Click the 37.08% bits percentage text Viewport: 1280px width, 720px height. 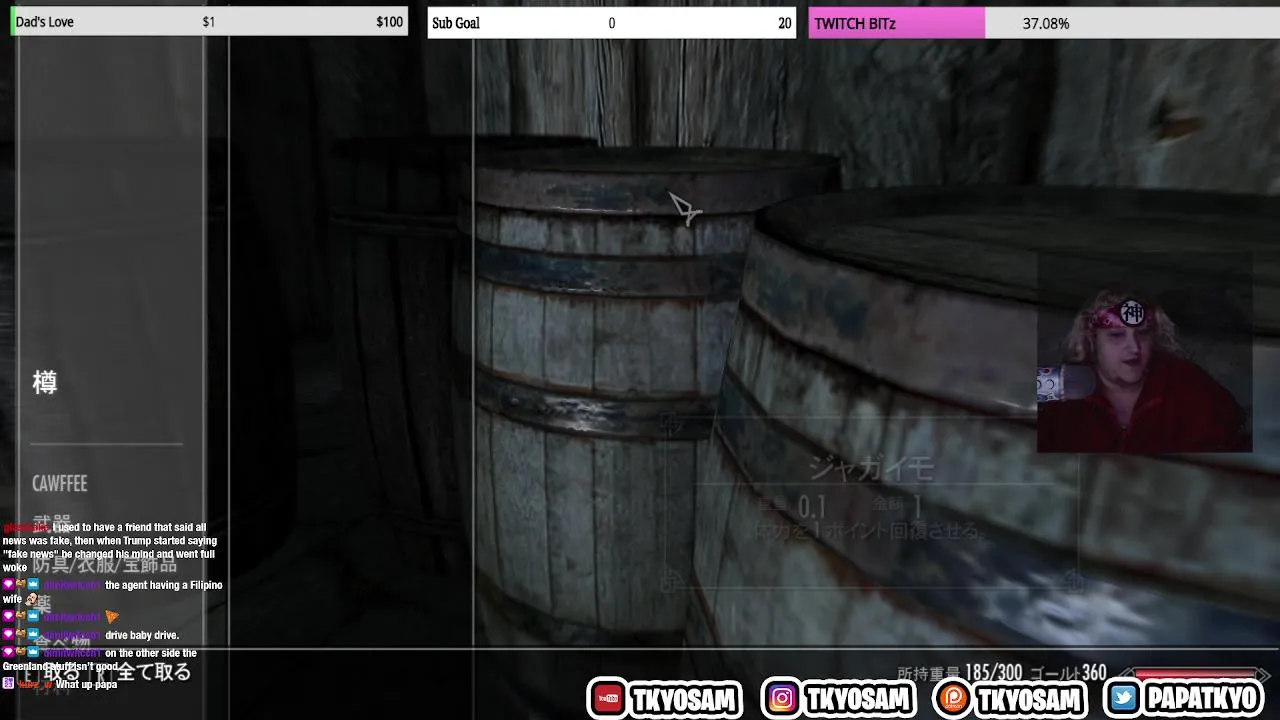pyautogui.click(x=1045, y=23)
